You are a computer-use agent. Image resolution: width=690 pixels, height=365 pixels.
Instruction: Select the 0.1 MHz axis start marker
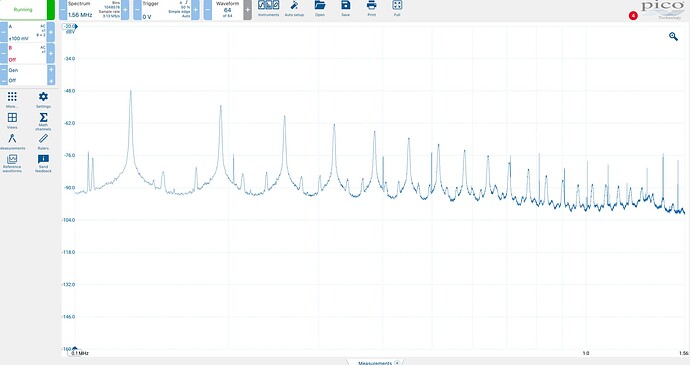click(79, 353)
